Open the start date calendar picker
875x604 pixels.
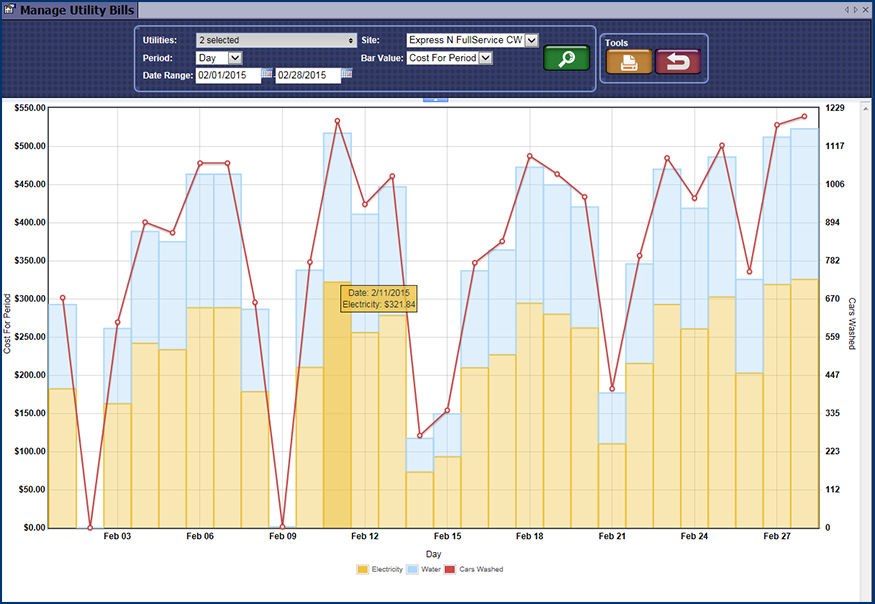click(x=267, y=75)
